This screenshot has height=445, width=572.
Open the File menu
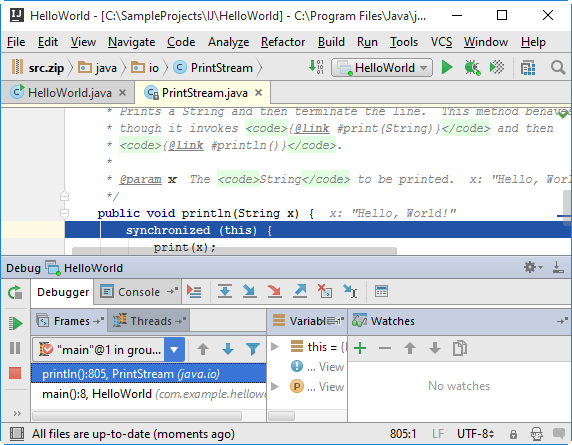[16, 42]
